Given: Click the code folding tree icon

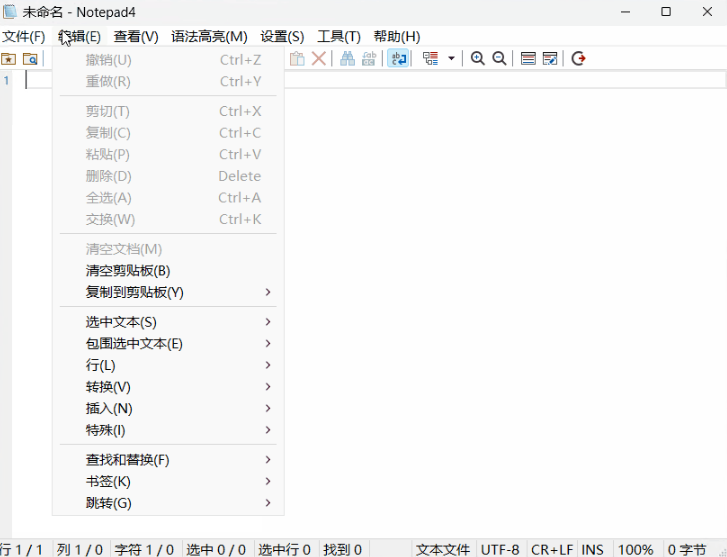Looking at the screenshot, I should tap(430, 58).
